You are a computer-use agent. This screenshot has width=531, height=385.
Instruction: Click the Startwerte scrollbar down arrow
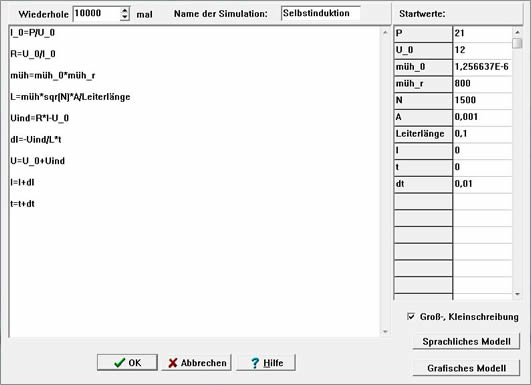[x=517, y=294]
